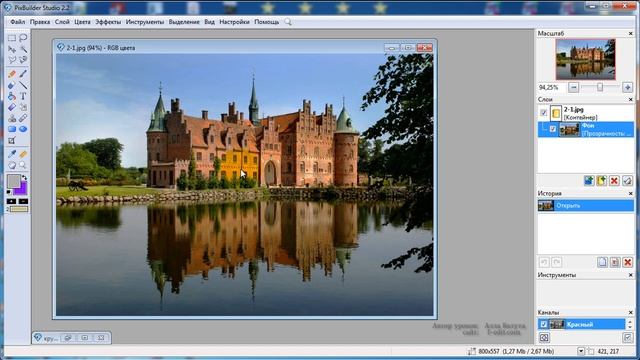Click the brush size preview box
The height and width of the screenshot is (360, 640).
[x=18, y=209]
